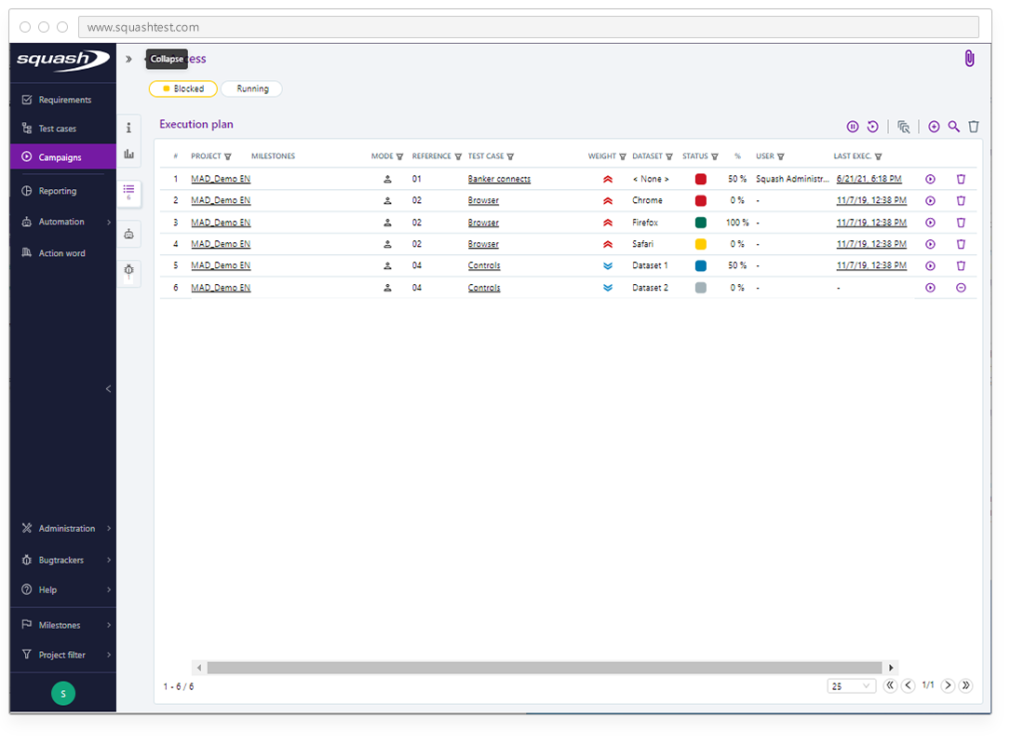
Task: Run the Banker connects test row
Action: (x=930, y=179)
